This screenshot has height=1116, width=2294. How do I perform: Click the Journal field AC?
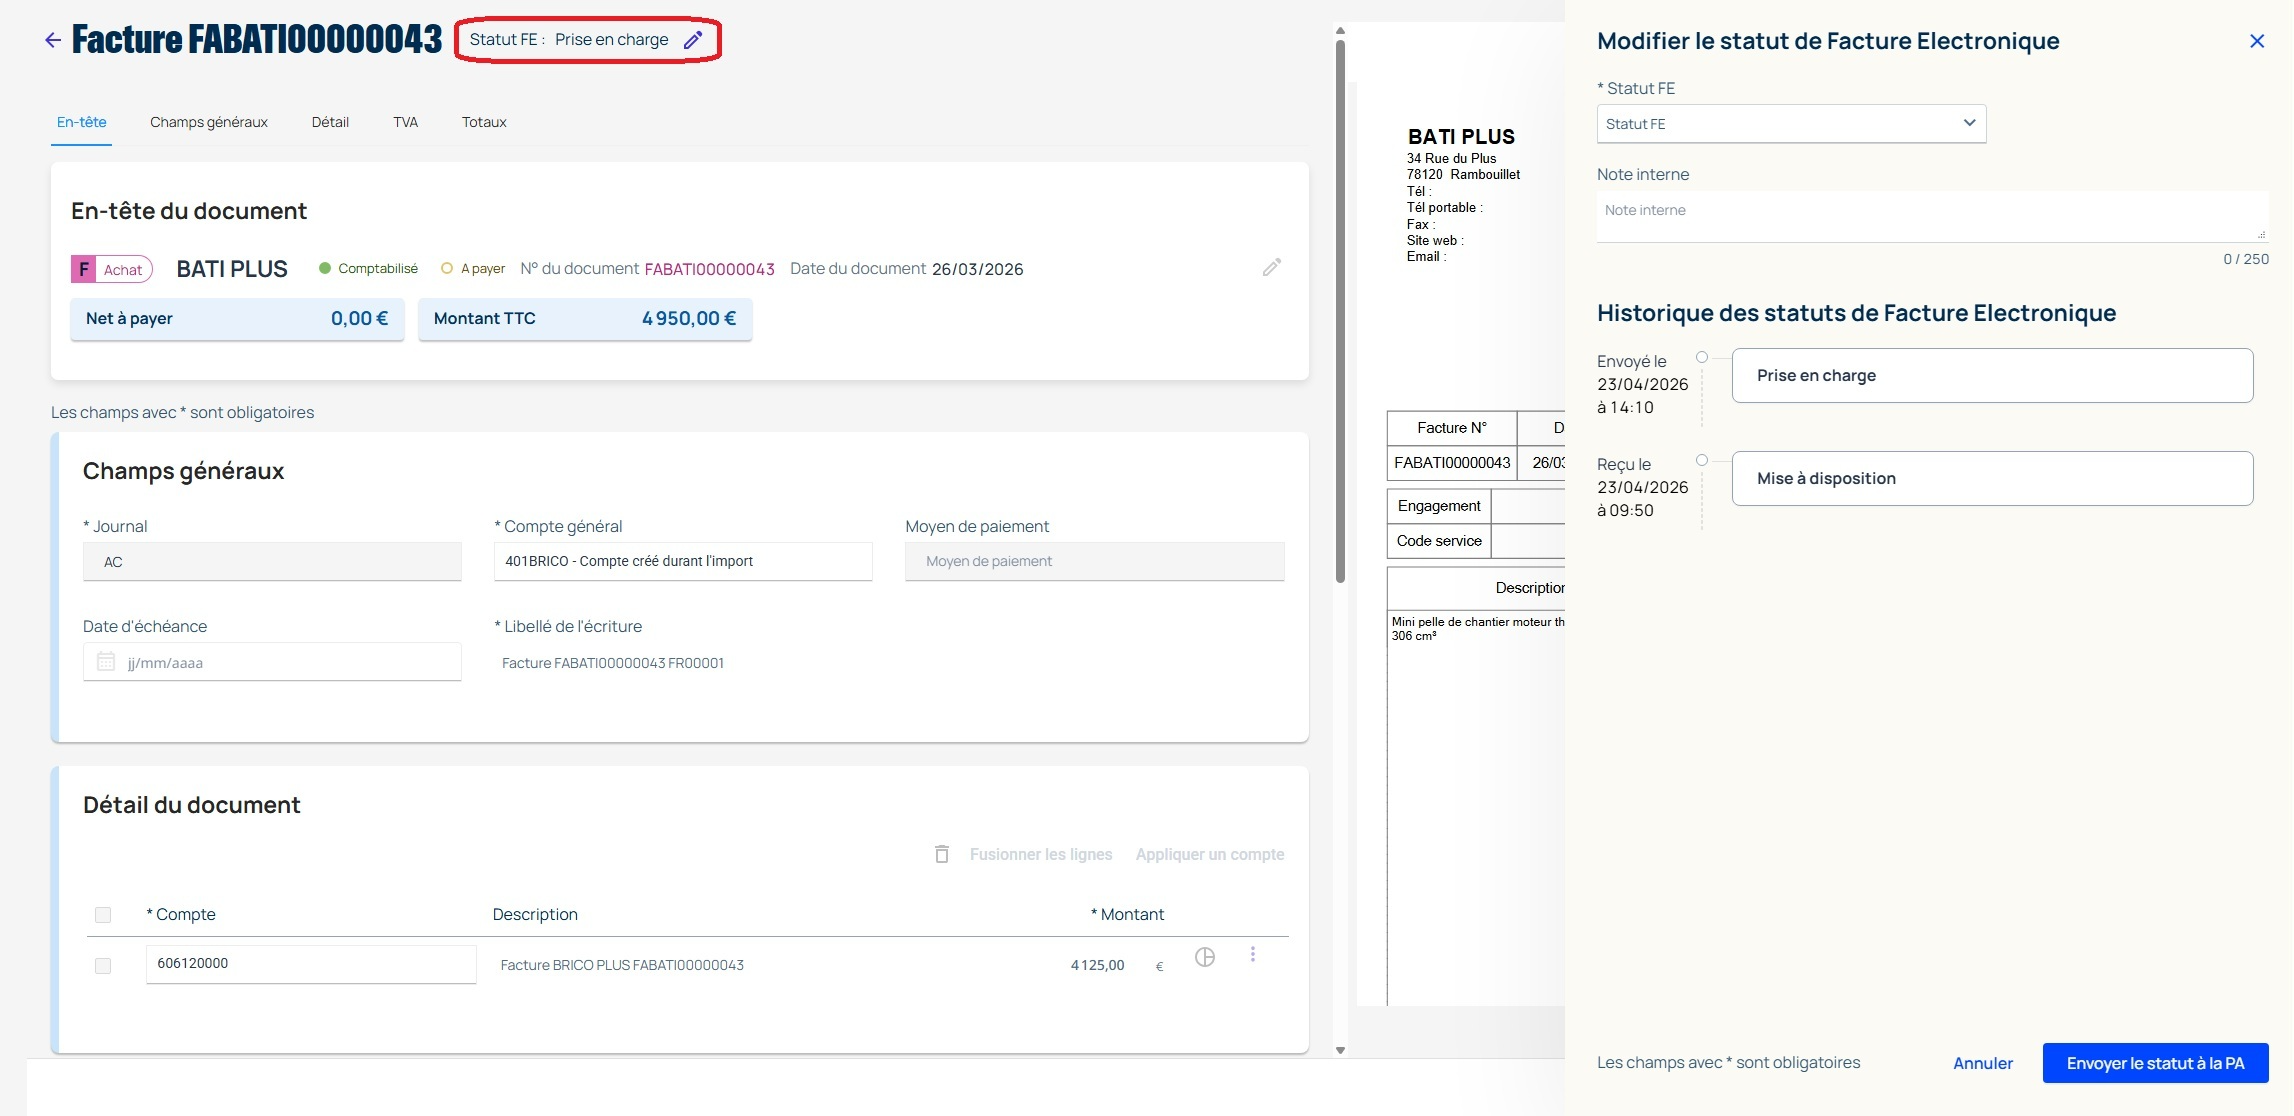[272, 561]
